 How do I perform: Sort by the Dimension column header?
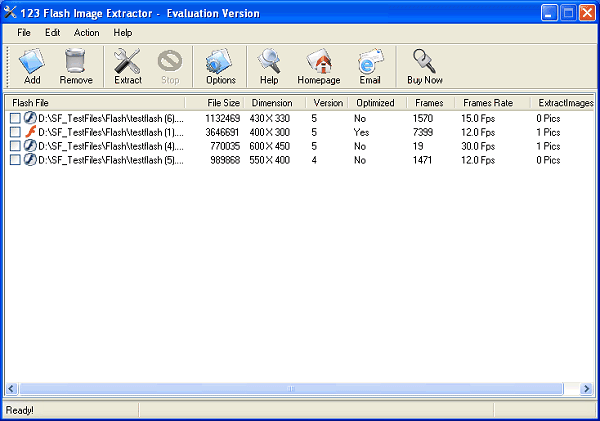coord(275,103)
